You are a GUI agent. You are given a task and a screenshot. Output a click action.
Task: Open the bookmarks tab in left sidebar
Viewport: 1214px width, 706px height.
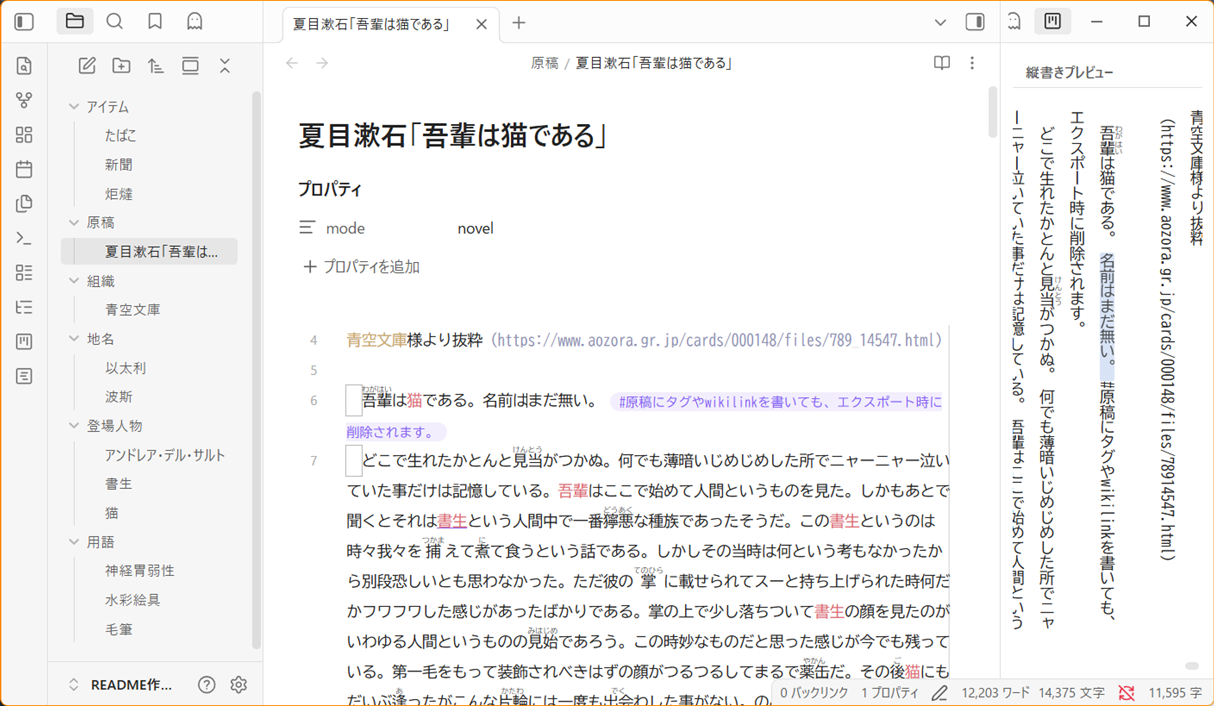[x=155, y=21]
